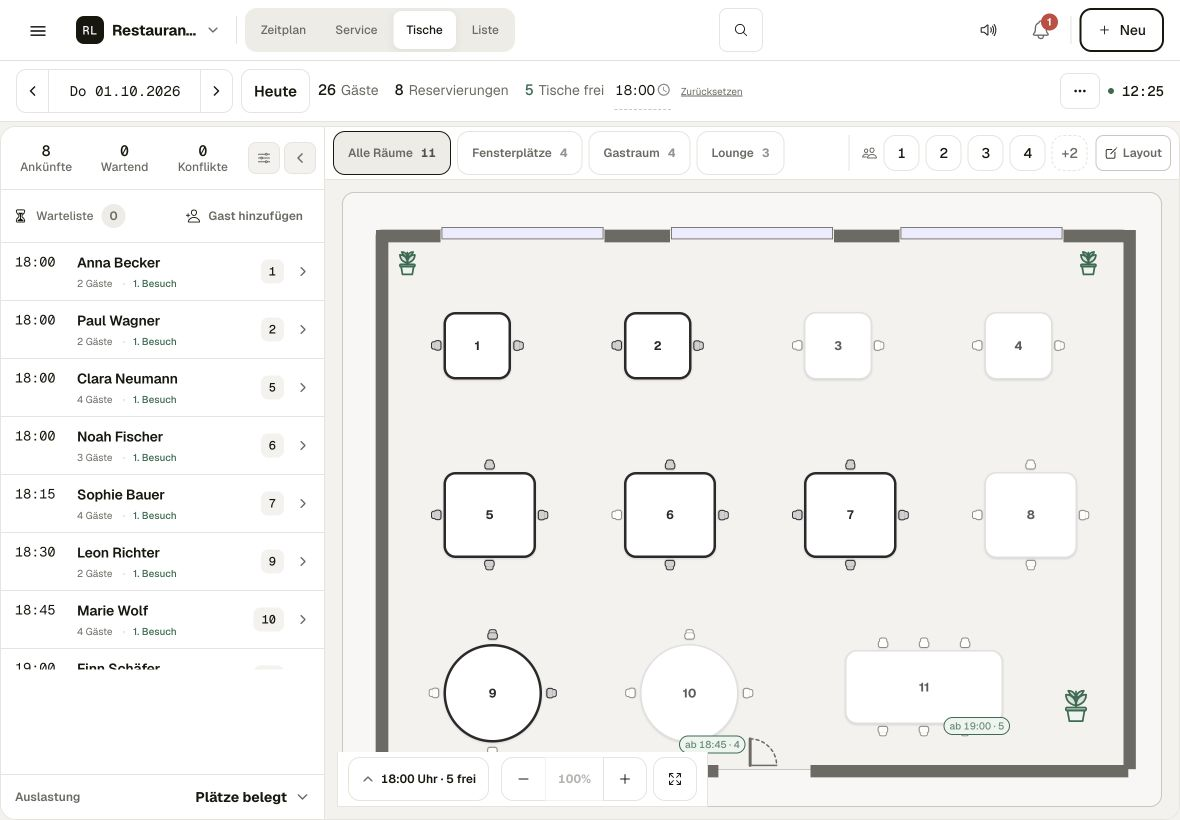Click the fullscreen fit view icon
This screenshot has height=820, width=1180.
point(675,779)
